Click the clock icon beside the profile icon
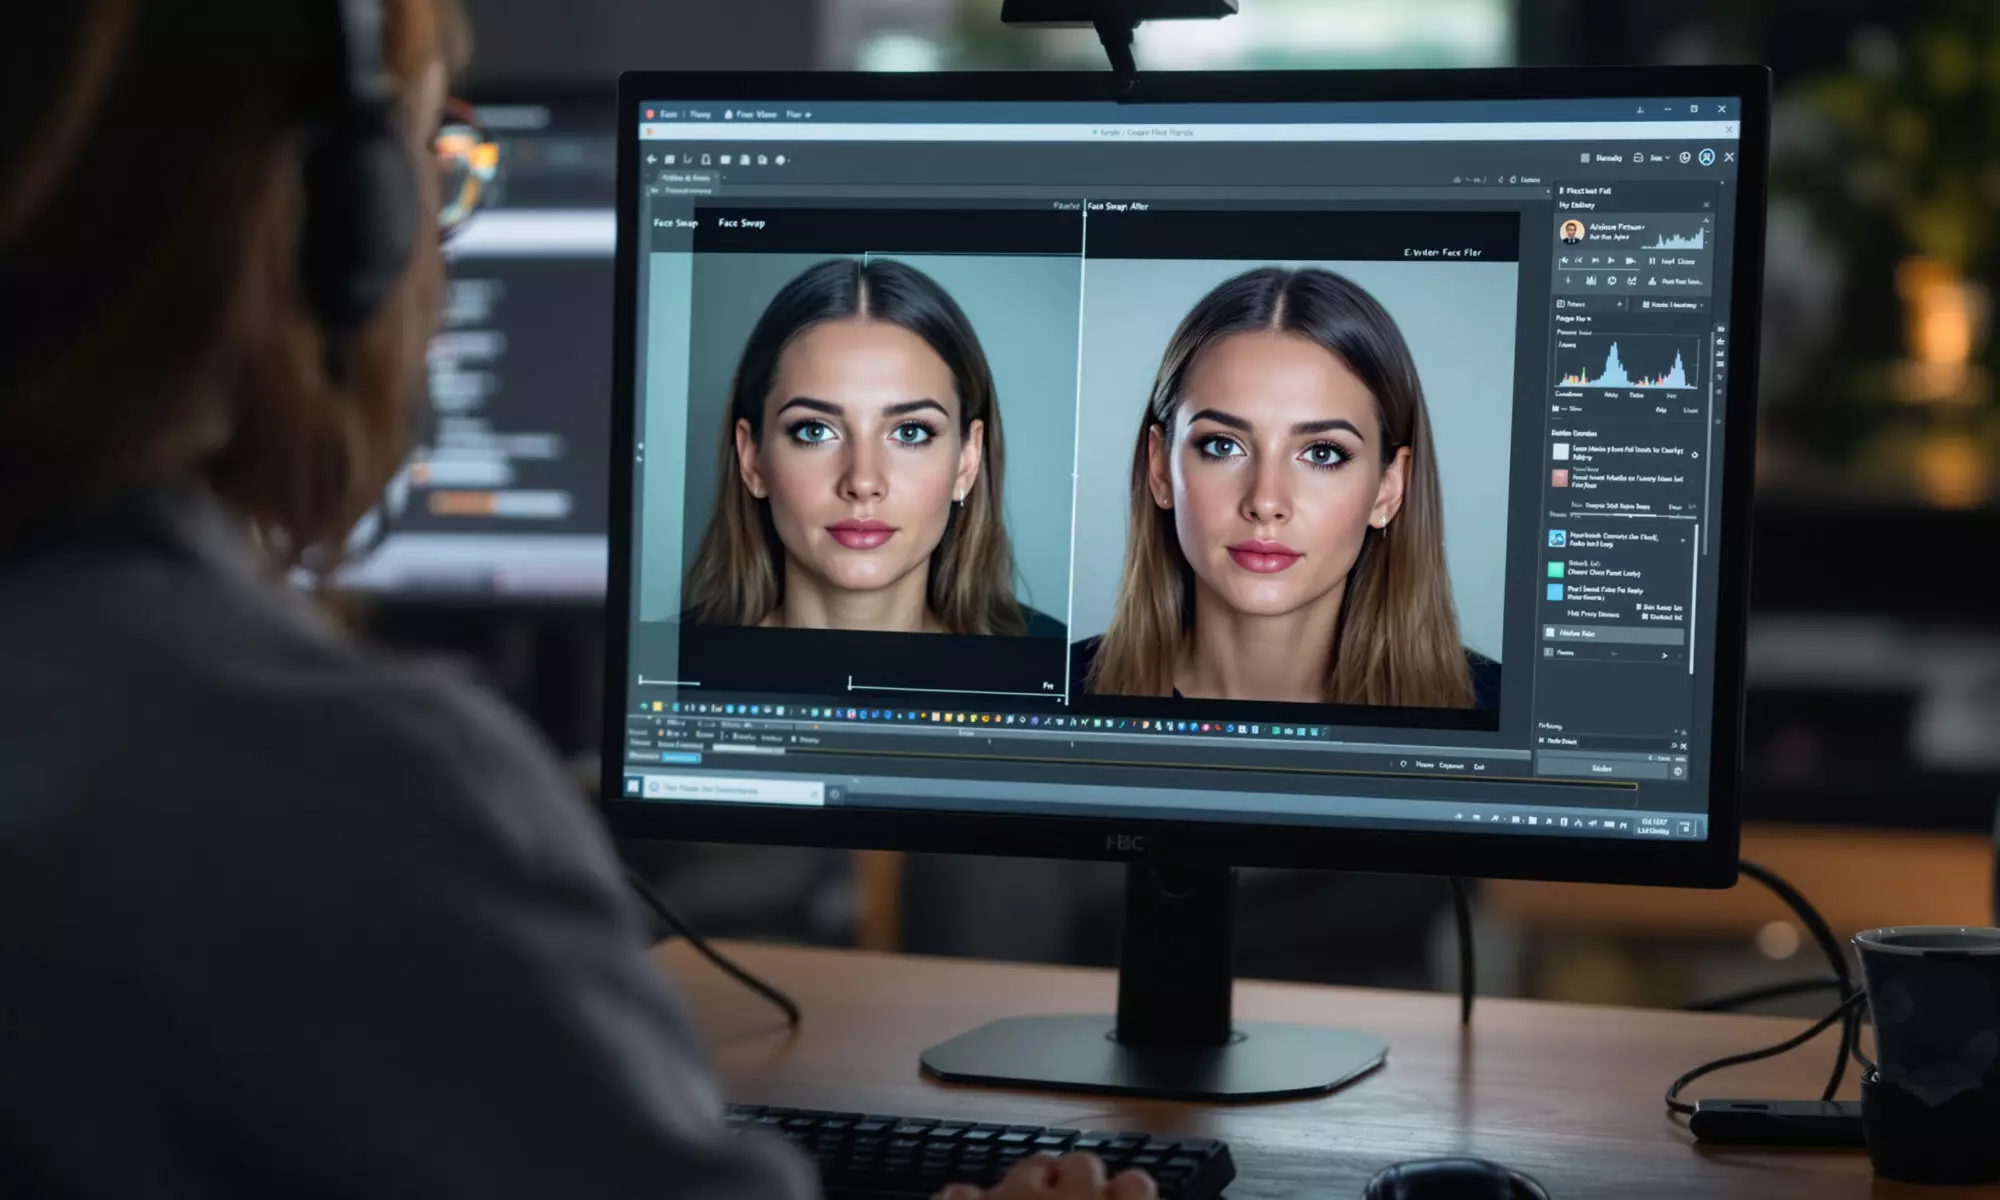 click(1685, 157)
